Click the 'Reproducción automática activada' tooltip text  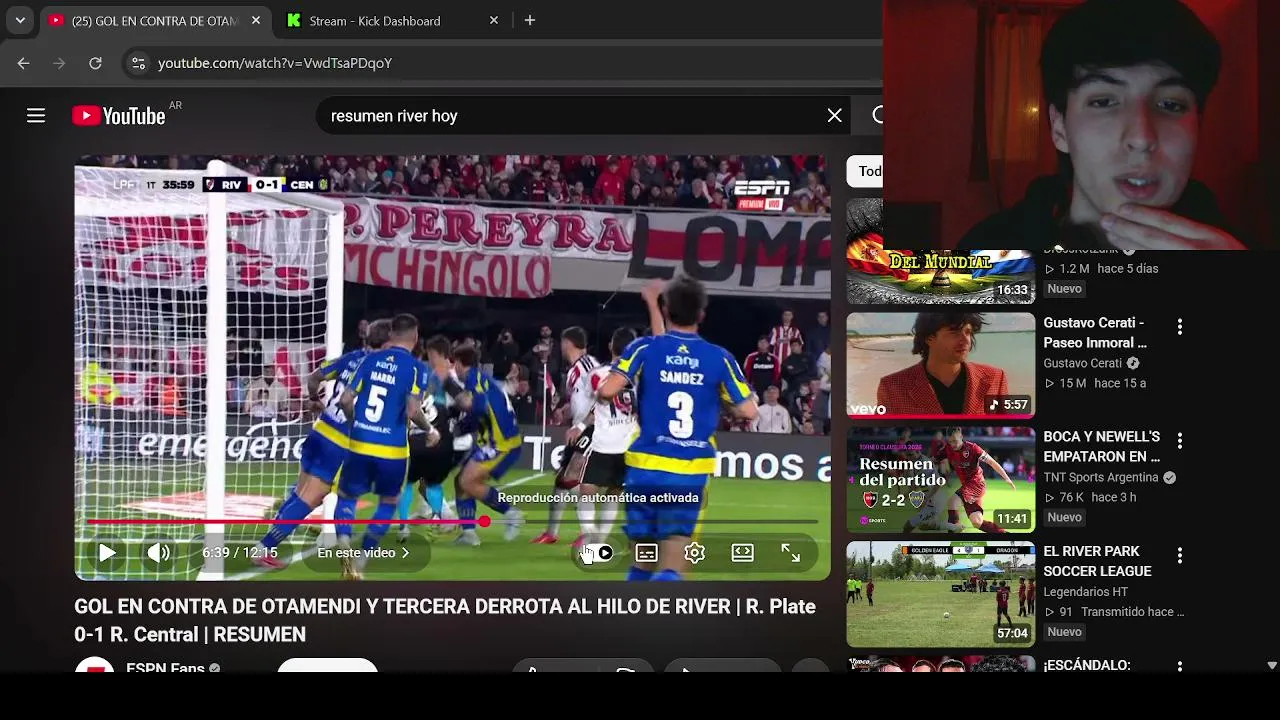click(x=598, y=498)
